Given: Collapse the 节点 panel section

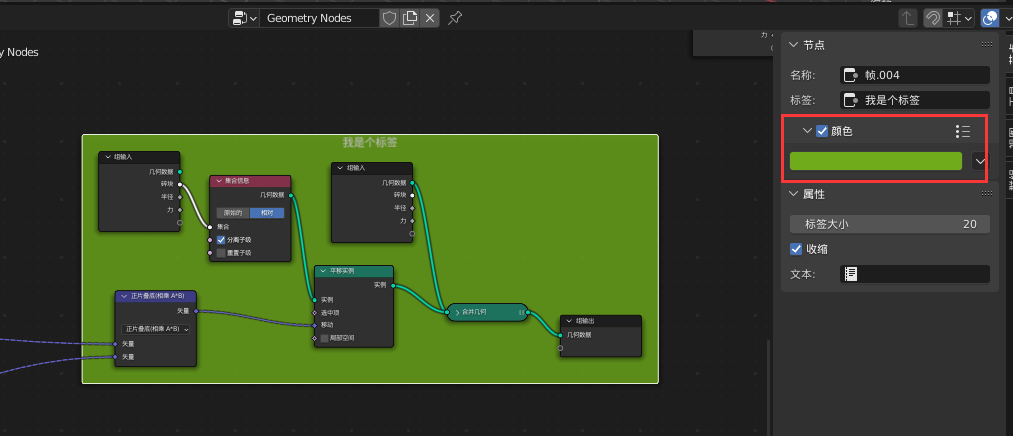Looking at the screenshot, I should [794, 45].
